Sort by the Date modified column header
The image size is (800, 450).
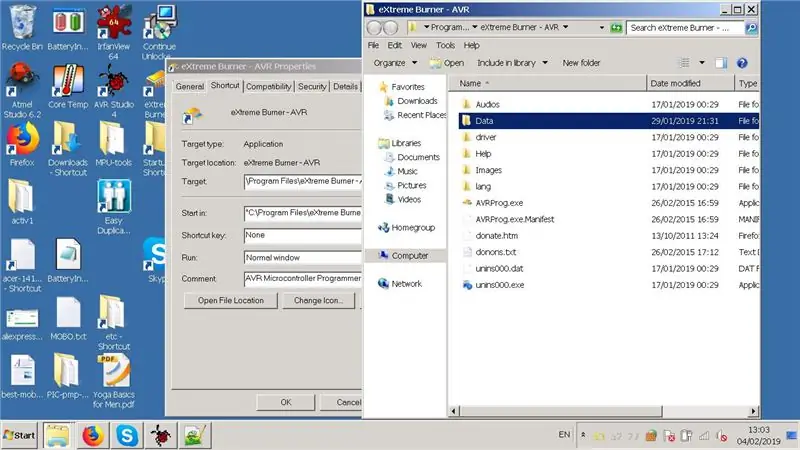pos(690,83)
